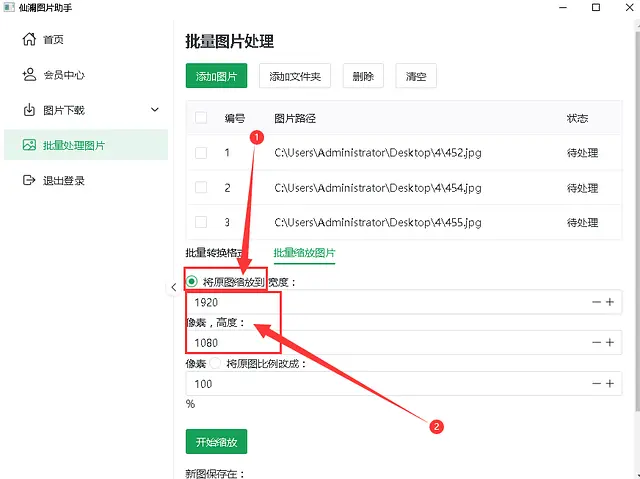
Task: Click the 图片下载 download icon
Action: click(x=29, y=110)
